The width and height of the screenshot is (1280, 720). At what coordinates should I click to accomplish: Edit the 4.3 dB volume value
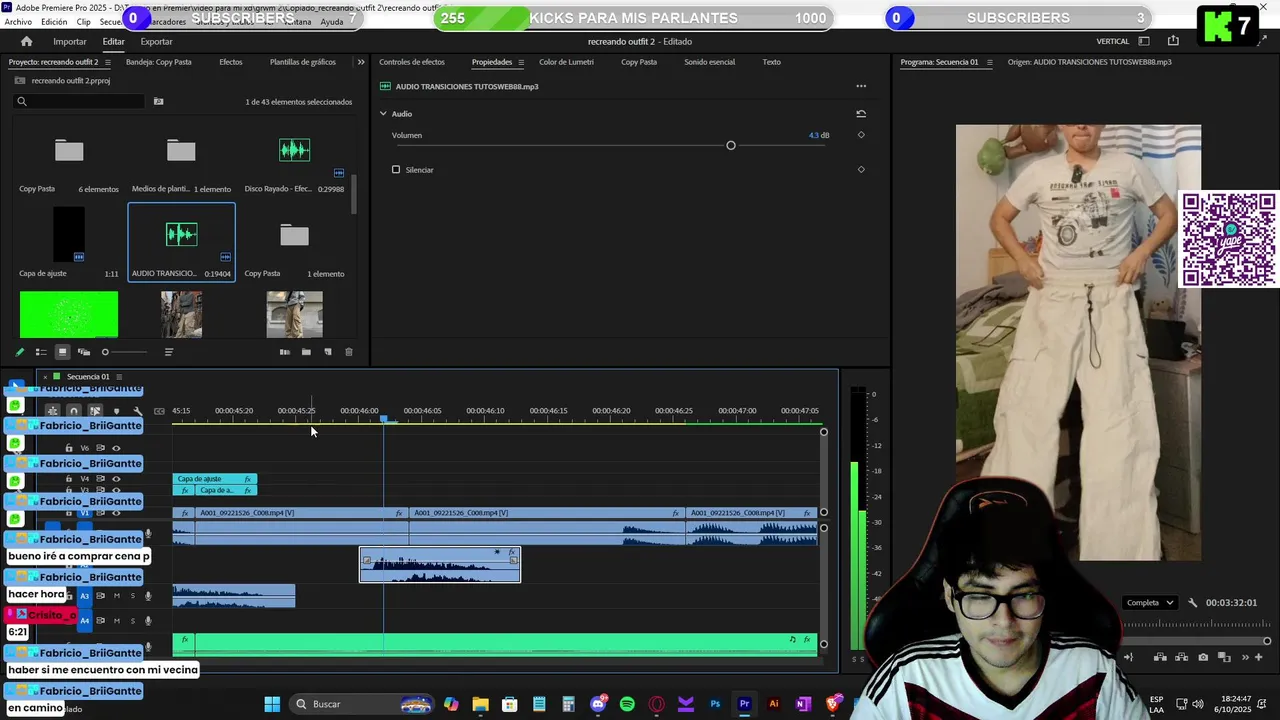tap(819, 135)
